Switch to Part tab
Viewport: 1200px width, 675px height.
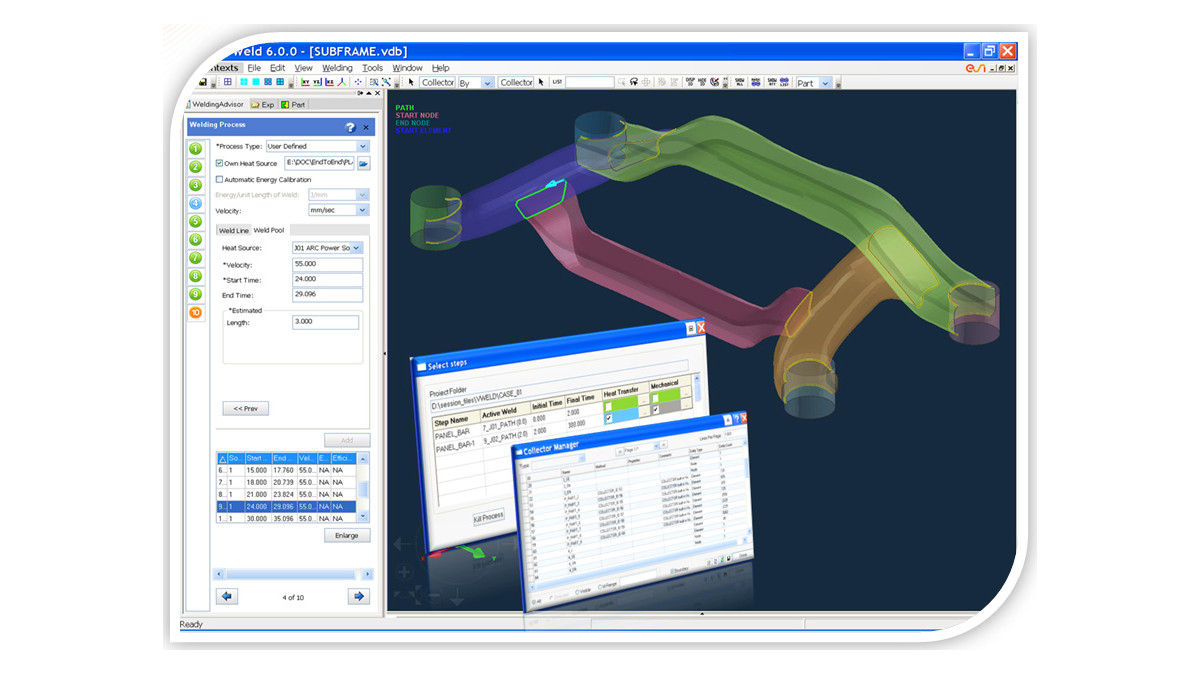[294, 104]
